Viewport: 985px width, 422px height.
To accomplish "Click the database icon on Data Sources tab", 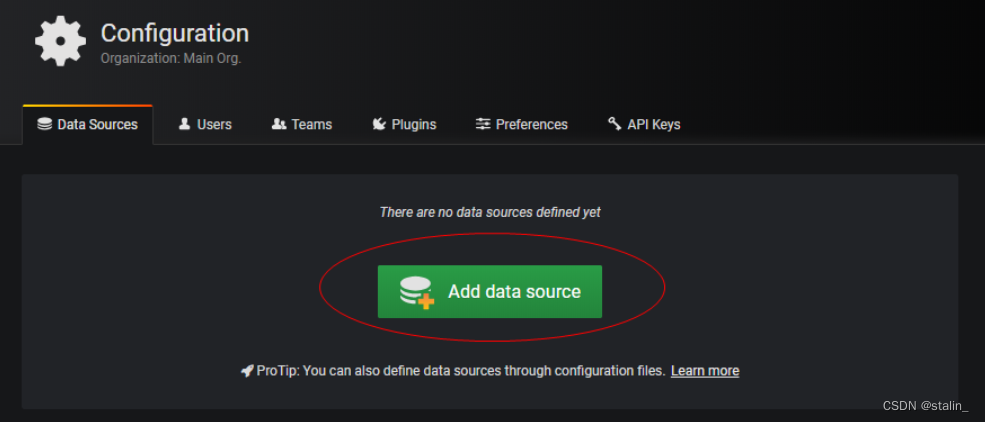I will click(x=44, y=124).
